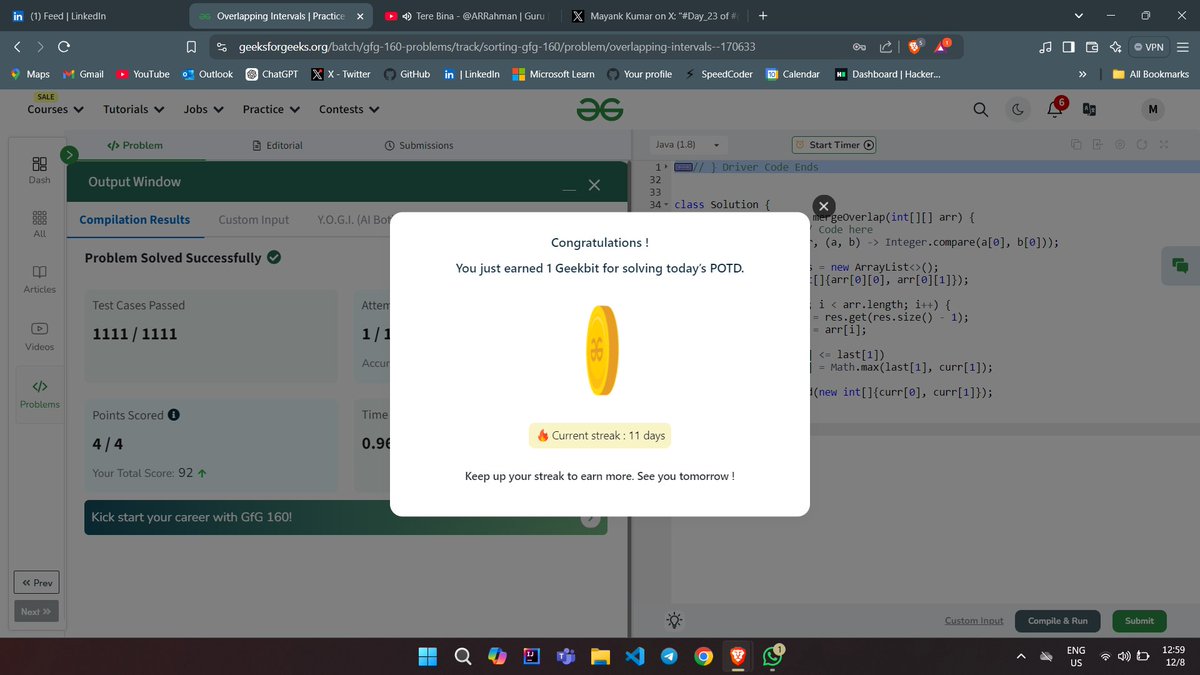Switch to the Submissions tab
Screen dimensions: 1200x675
click(x=419, y=145)
